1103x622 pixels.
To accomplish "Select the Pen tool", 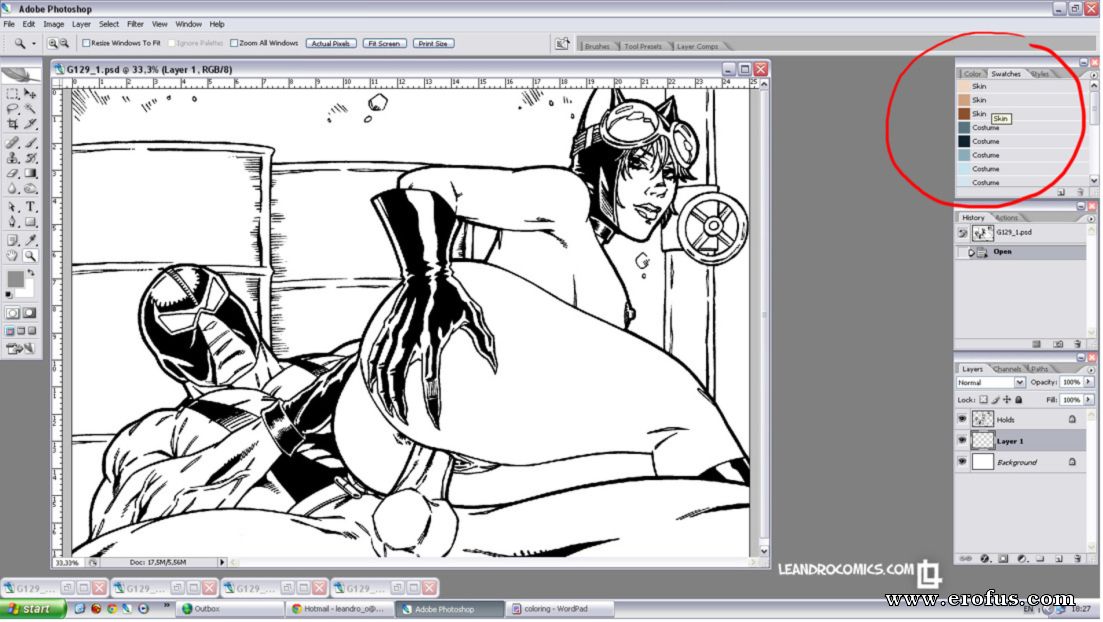I will [13, 222].
